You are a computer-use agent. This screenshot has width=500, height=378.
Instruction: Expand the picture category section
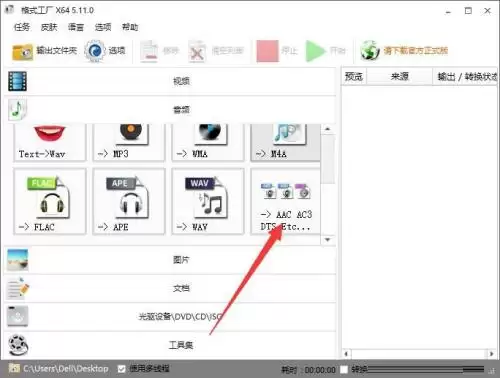click(170, 260)
